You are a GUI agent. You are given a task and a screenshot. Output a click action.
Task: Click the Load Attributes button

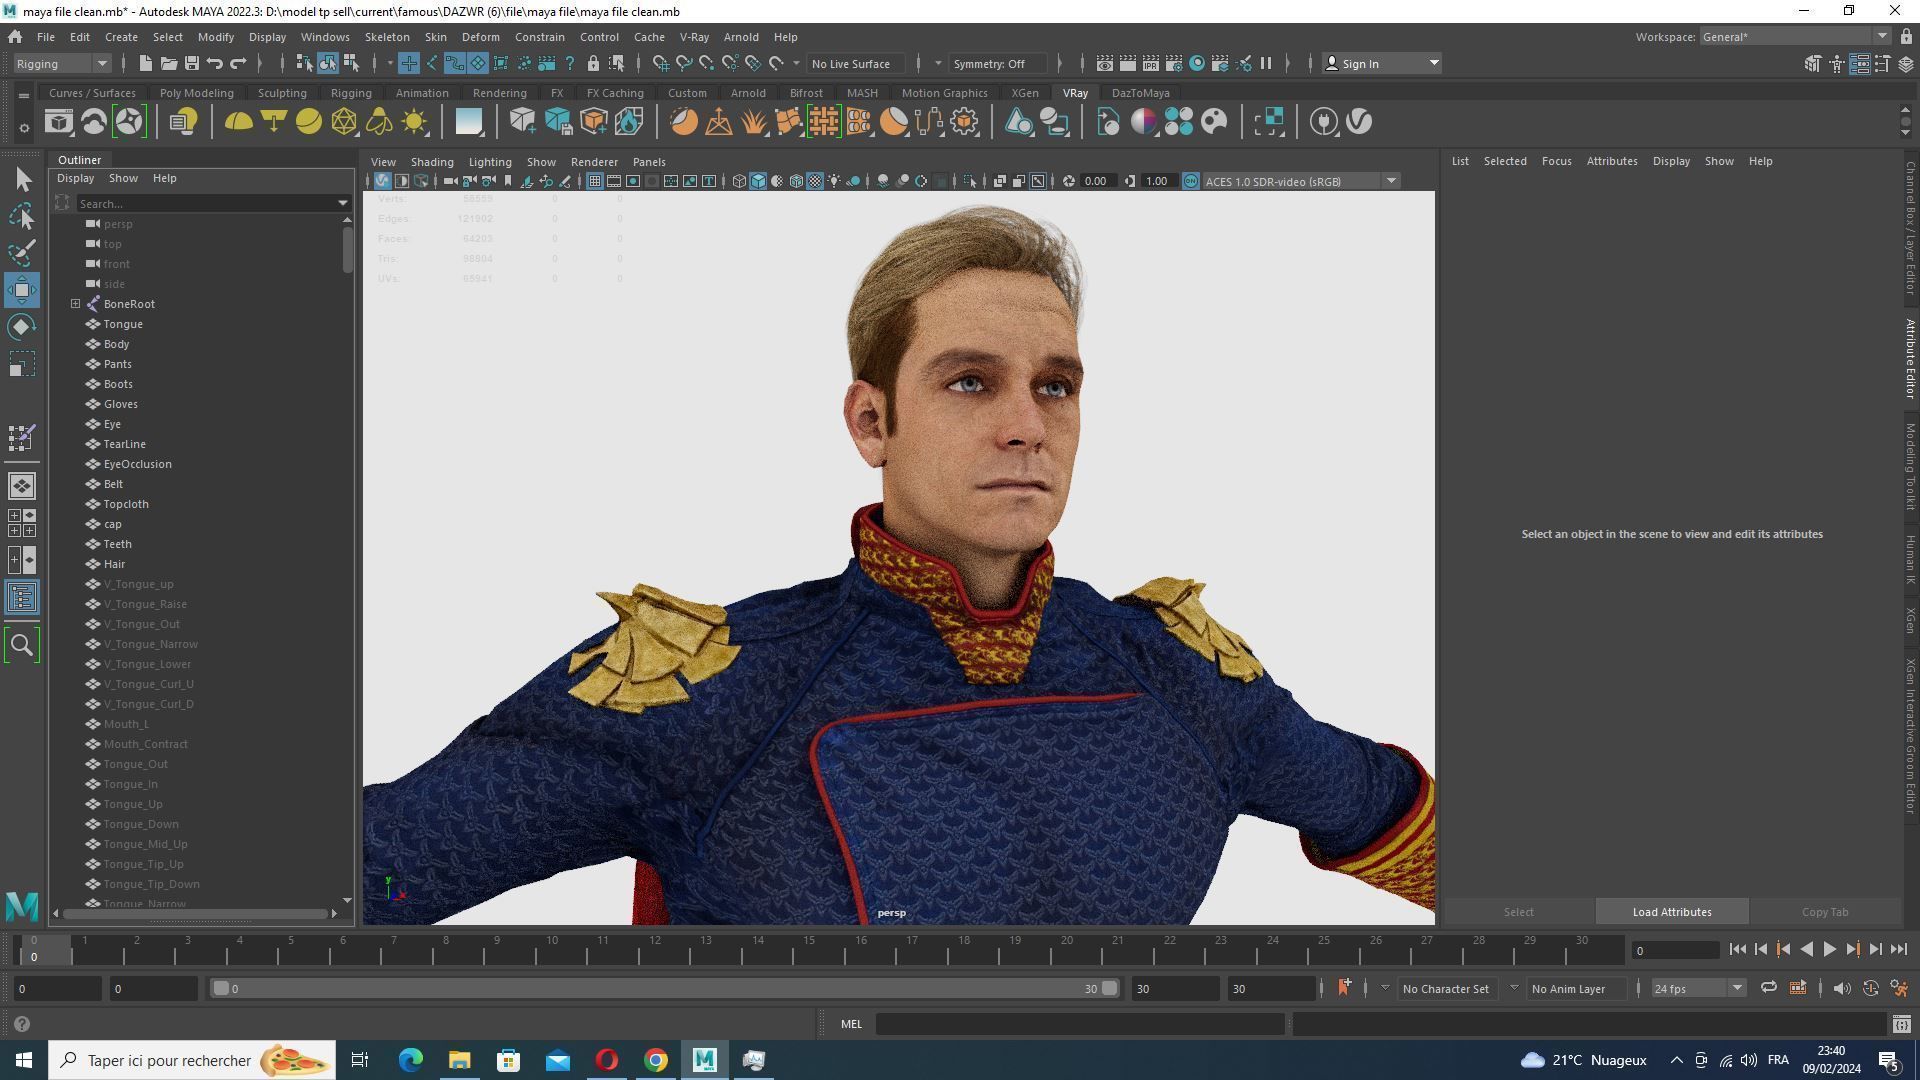[1672, 912]
